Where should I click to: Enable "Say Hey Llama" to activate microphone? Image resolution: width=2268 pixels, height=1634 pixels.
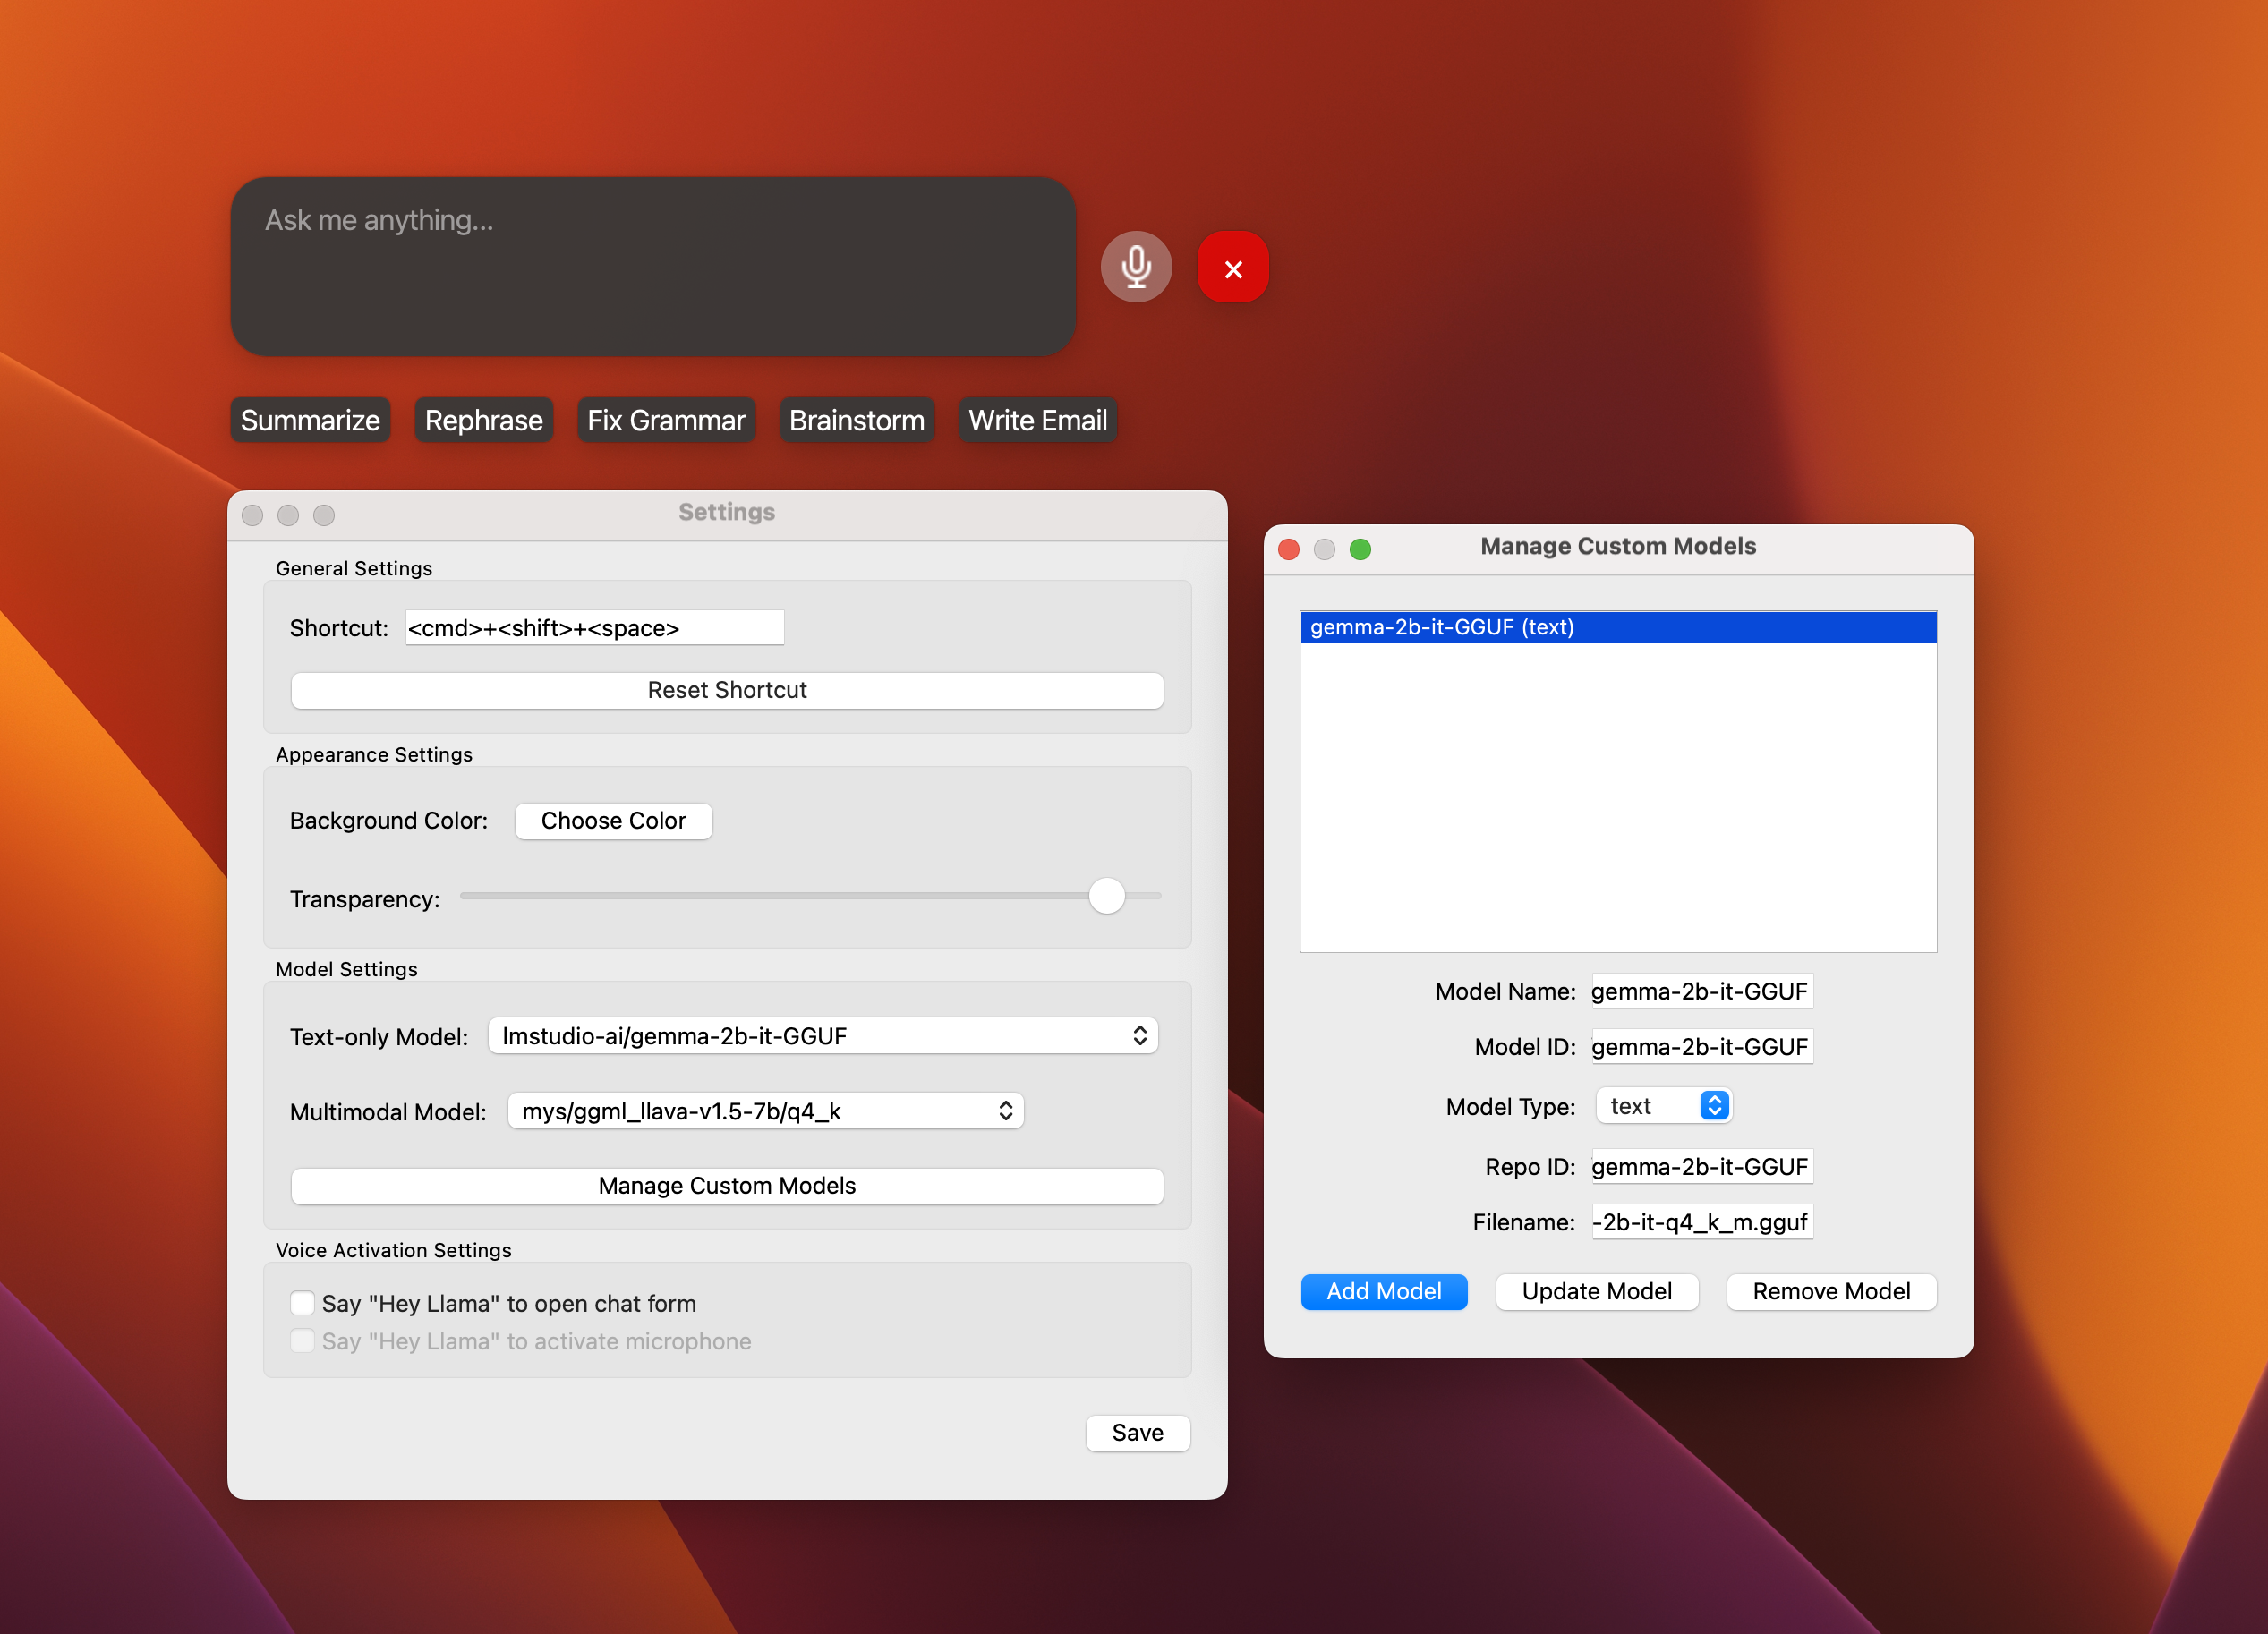[302, 1341]
